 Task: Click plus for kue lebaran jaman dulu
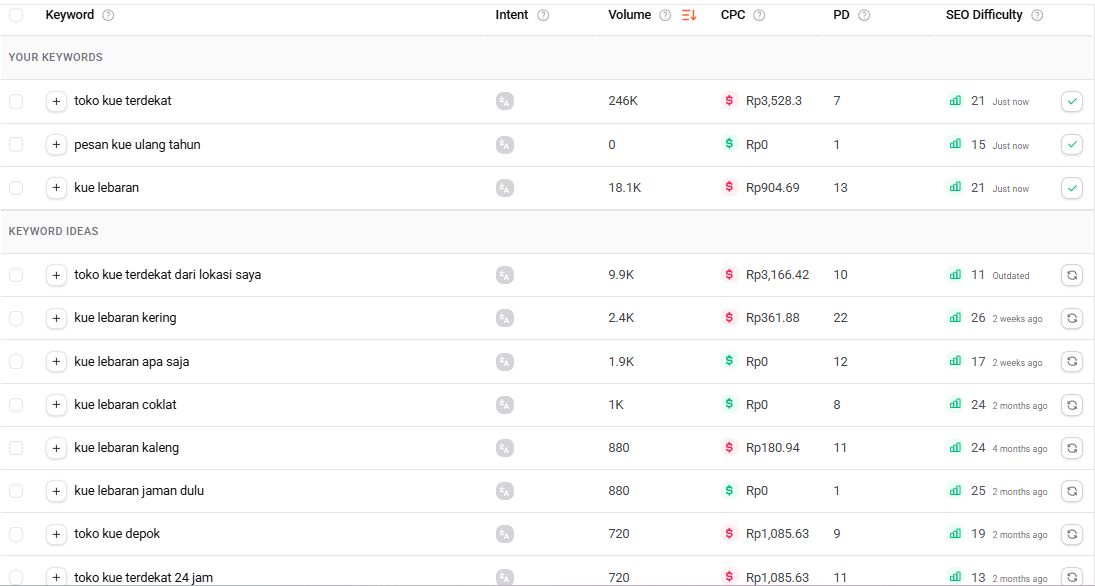click(57, 491)
